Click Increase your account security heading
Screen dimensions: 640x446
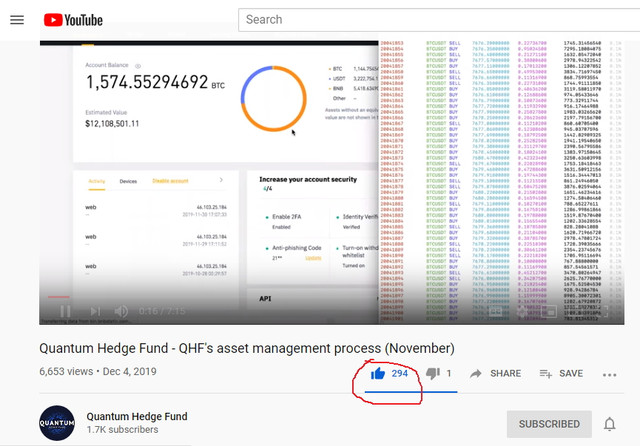pyautogui.click(x=308, y=179)
